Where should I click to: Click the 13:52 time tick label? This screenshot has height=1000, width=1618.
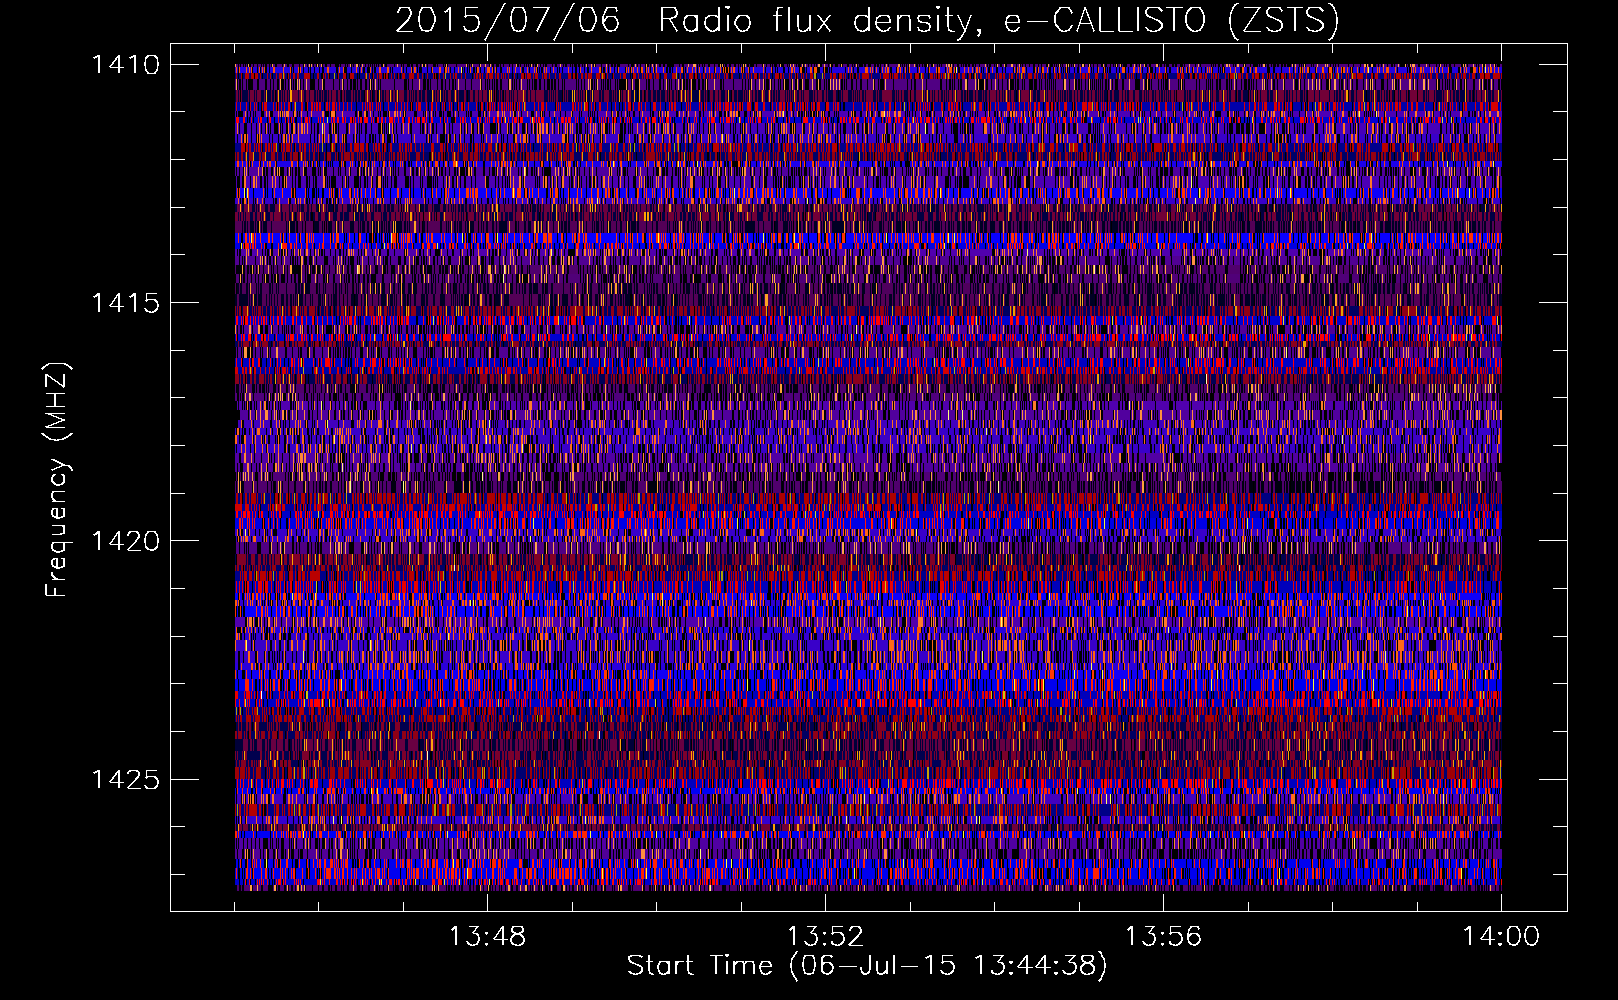point(825,937)
